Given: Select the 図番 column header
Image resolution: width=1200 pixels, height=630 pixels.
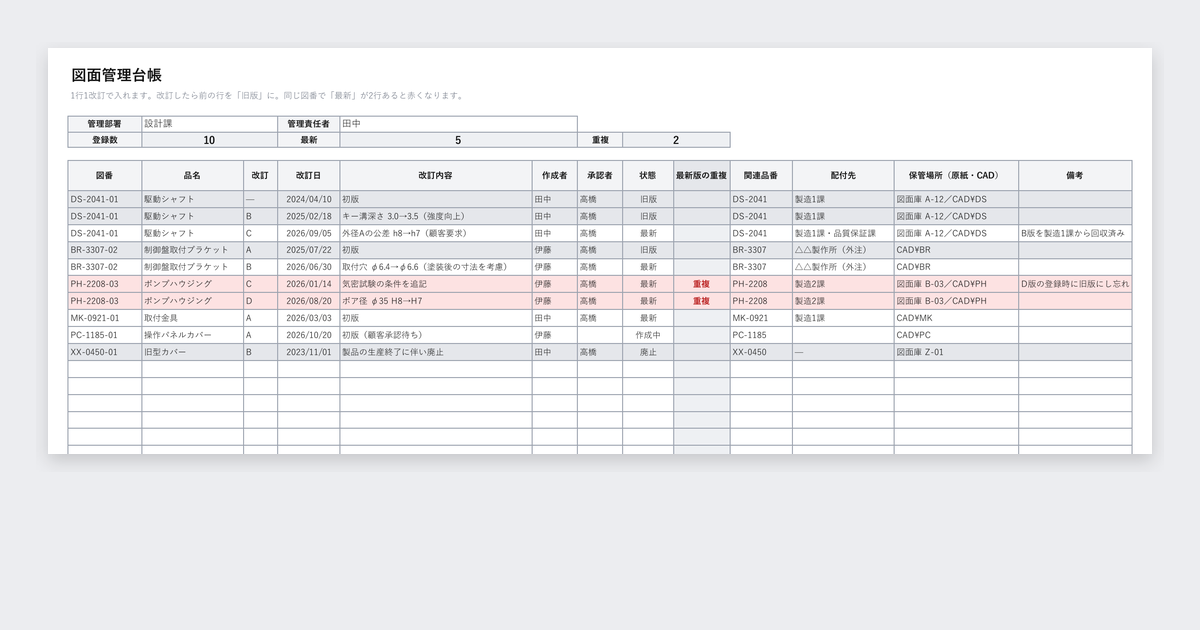Looking at the screenshot, I should pos(105,175).
